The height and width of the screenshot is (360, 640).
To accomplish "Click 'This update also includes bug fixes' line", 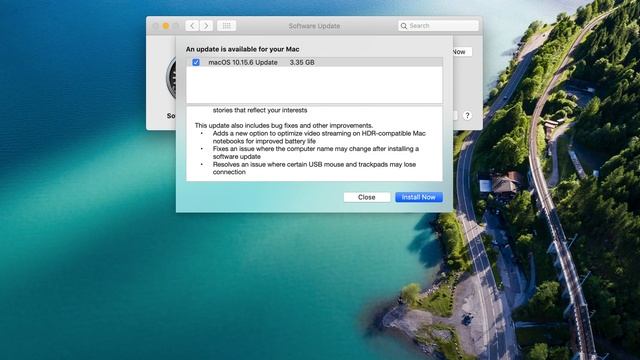I will [x=284, y=125].
